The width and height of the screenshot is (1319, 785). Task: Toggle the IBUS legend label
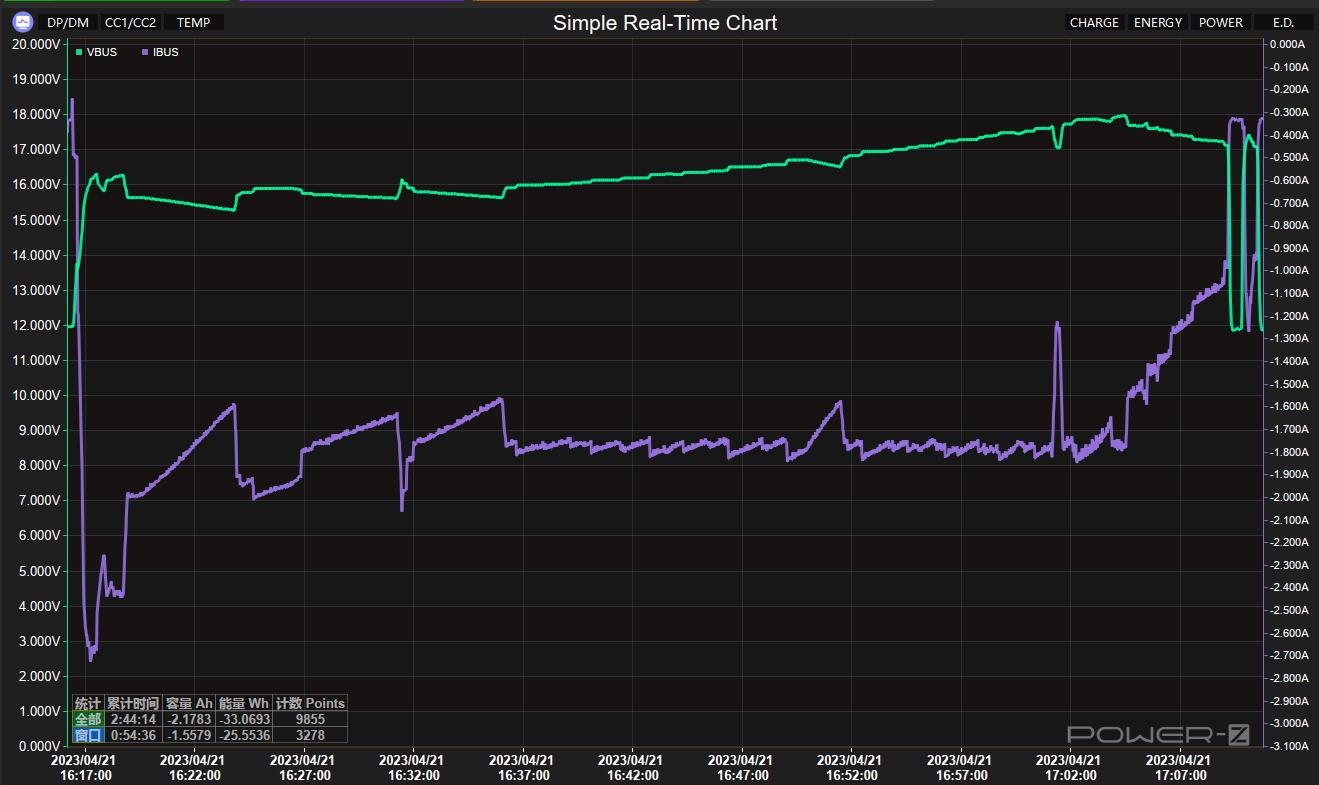[x=167, y=52]
